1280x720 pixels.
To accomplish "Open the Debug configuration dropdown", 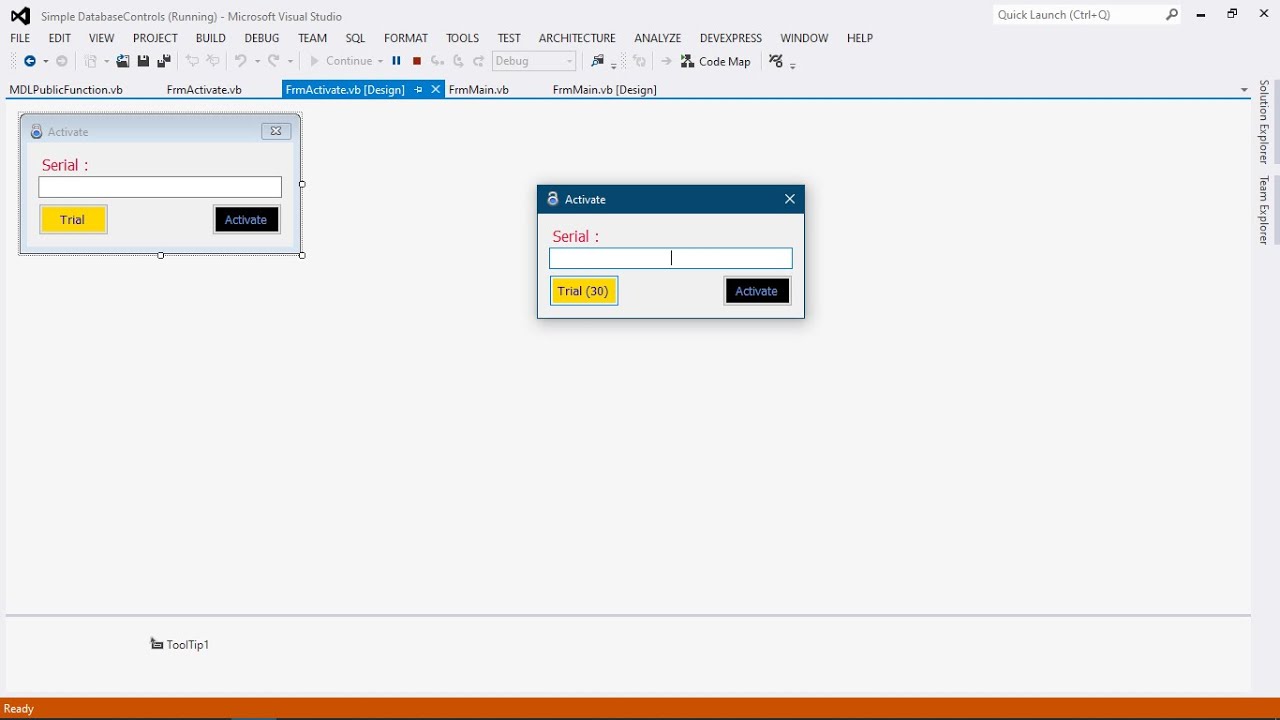I will 534,61.
